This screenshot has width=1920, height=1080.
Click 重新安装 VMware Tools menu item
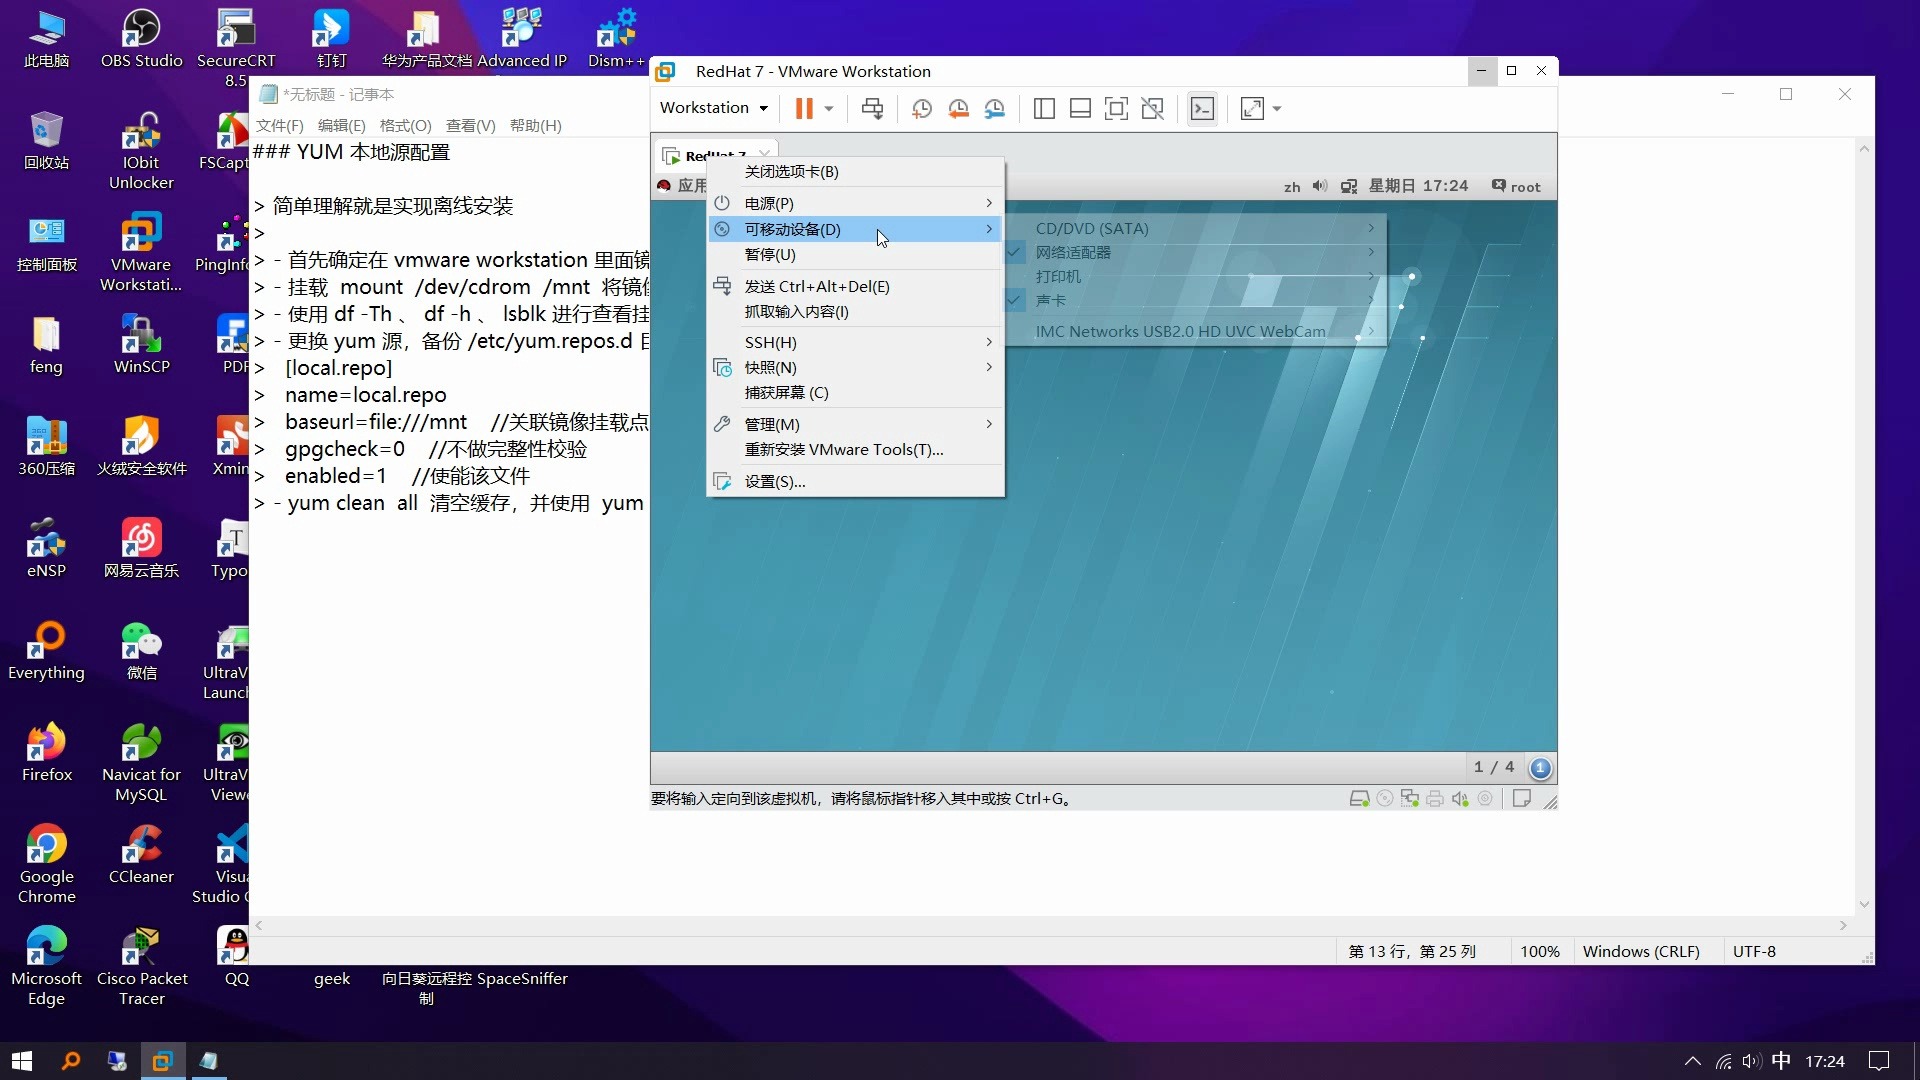(844, 450)
